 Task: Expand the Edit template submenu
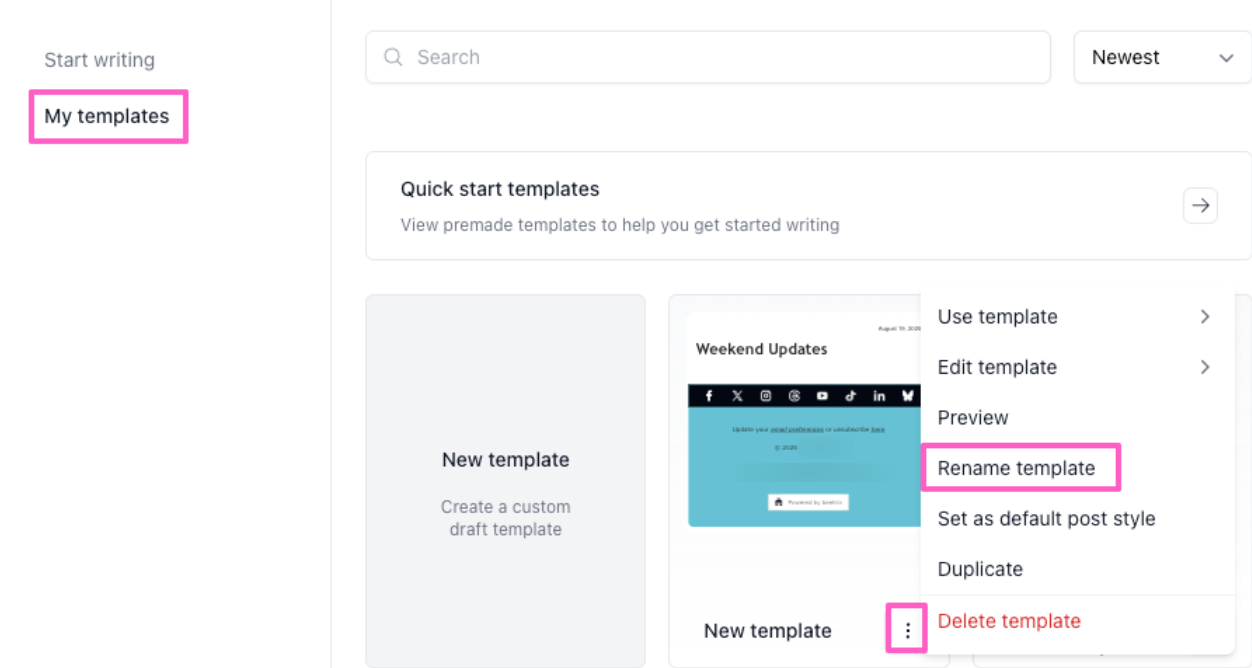1076,367
